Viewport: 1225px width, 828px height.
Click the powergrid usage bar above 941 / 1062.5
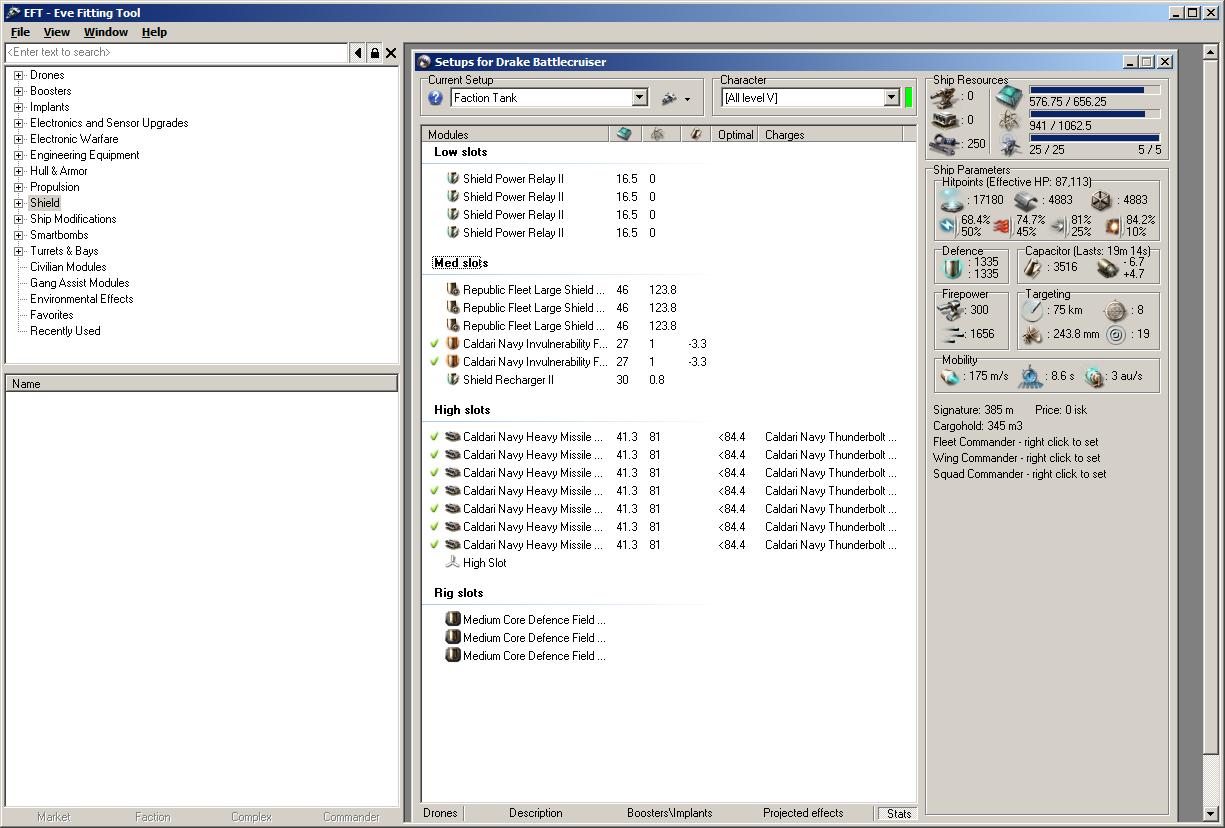click(1095, 114)
